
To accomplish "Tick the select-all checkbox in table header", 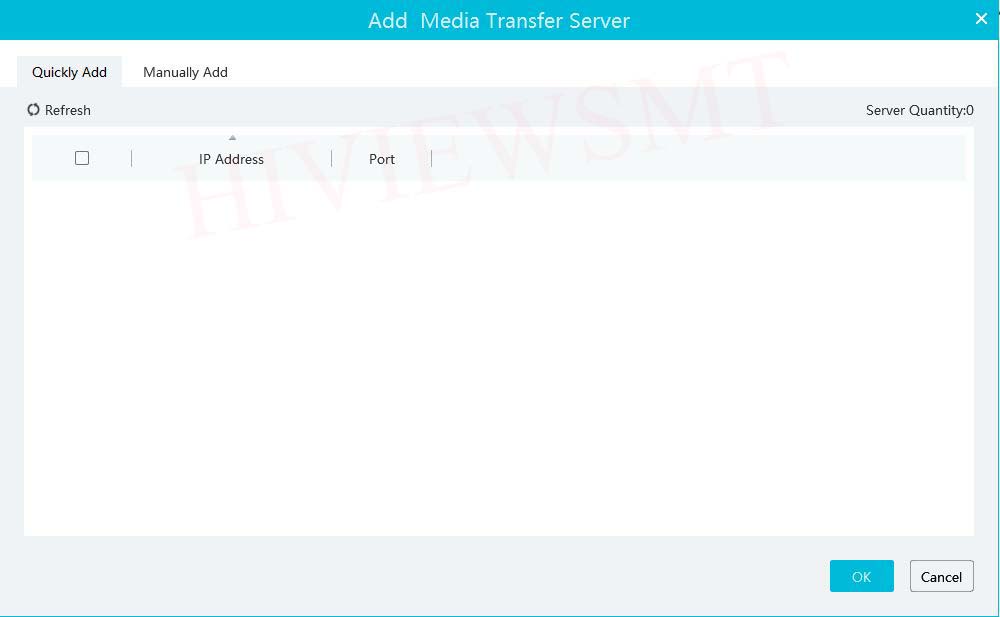I will (82, 158).
